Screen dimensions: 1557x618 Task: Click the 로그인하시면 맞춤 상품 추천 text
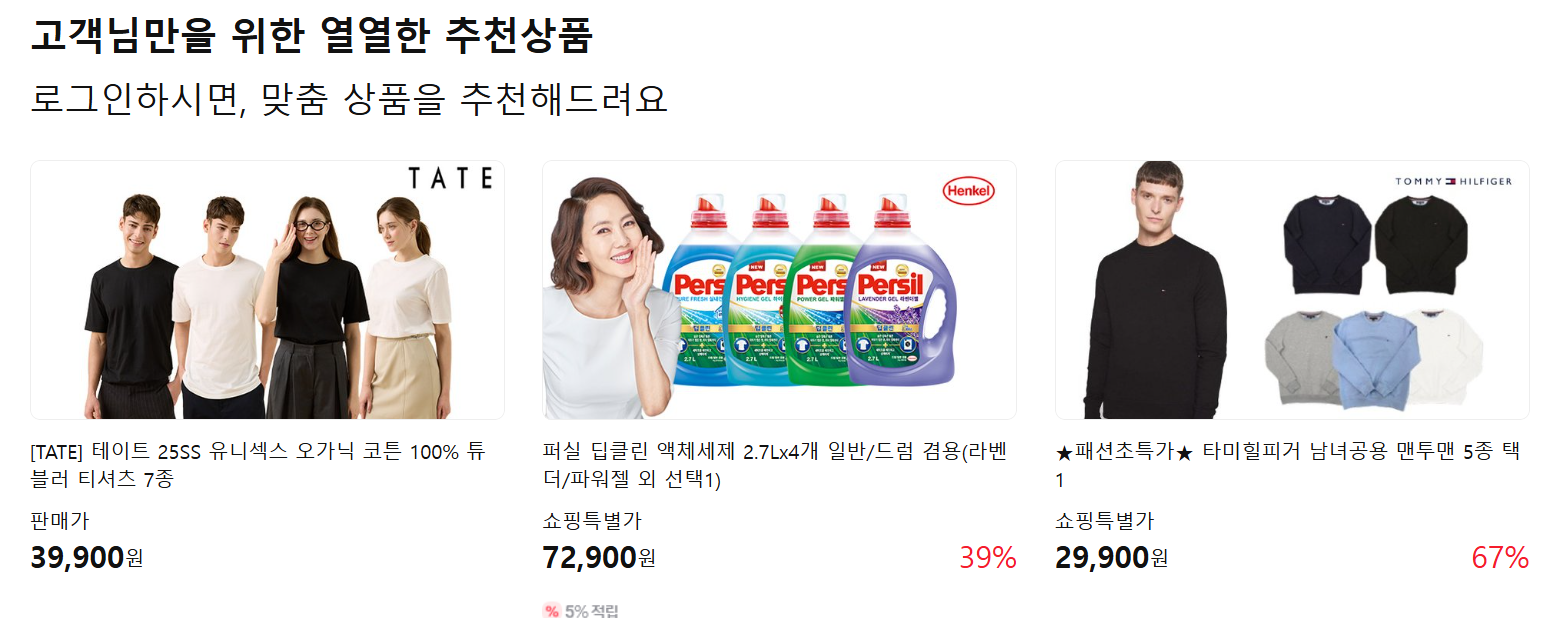pos(349,99)
